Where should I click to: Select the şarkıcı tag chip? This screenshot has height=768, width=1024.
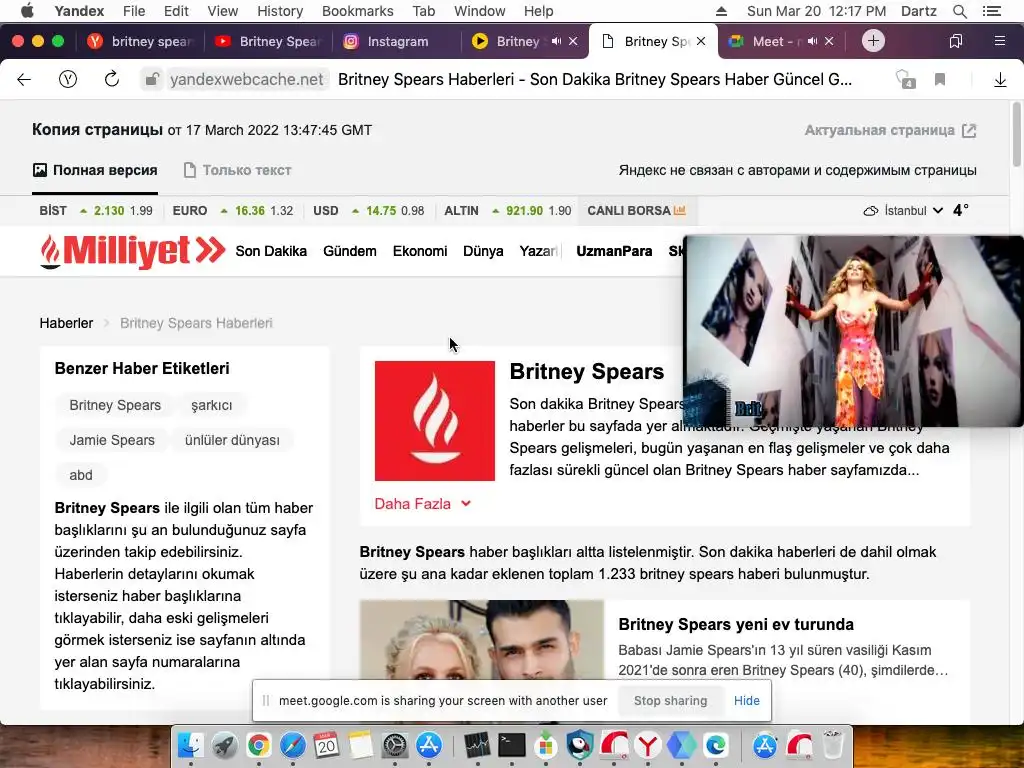212,405
